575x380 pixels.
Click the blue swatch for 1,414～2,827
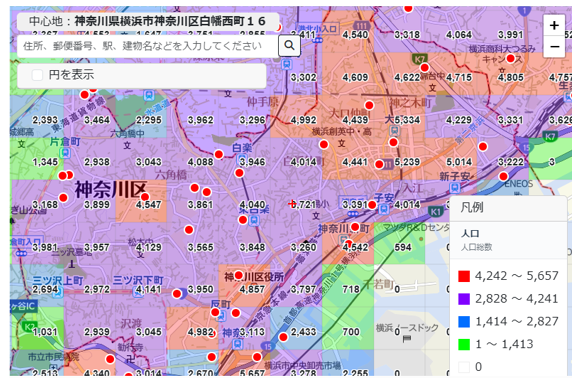[x=464, y=321]
